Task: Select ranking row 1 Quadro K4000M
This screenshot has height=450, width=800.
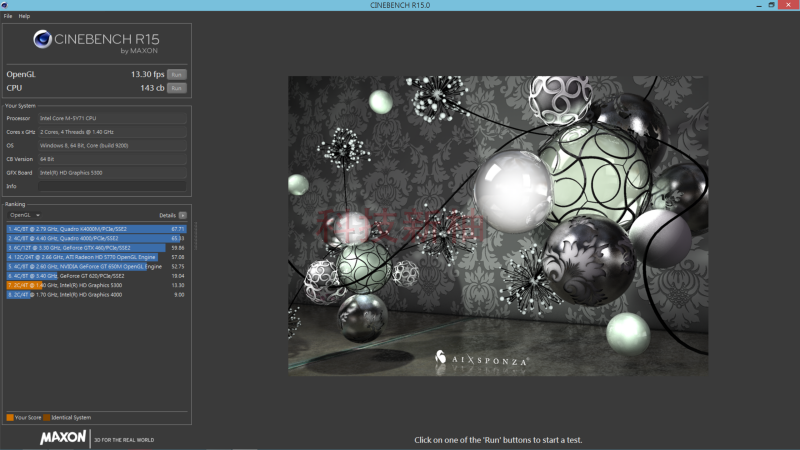Action: coord(96,229)
